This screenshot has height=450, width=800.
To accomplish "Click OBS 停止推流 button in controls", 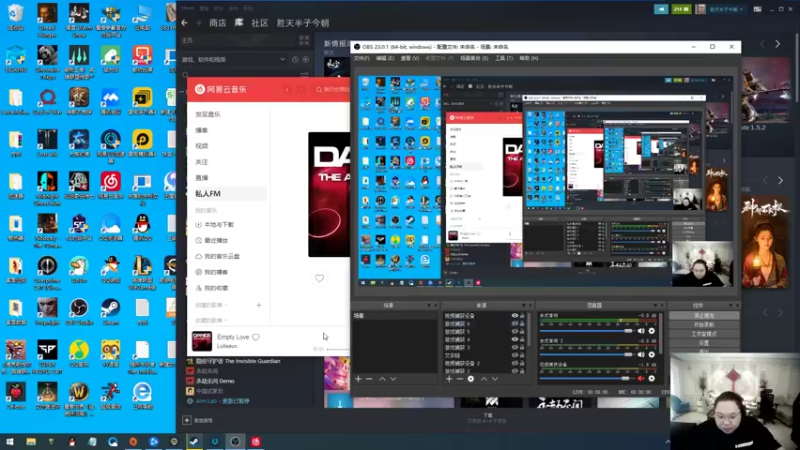I will 704,316.
